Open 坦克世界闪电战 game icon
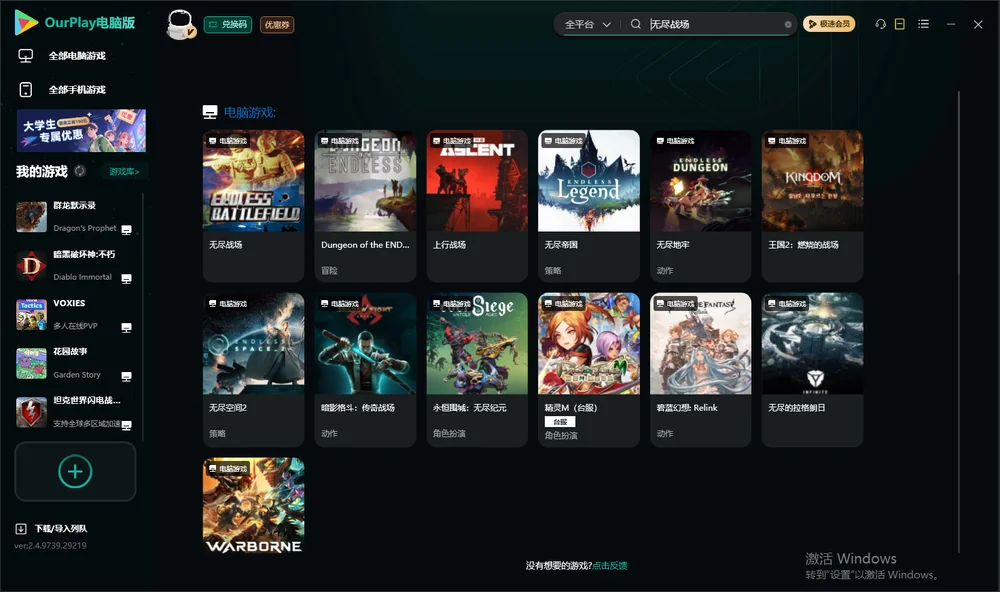This screenshot has width=1000, height=592. click(31, 412)
